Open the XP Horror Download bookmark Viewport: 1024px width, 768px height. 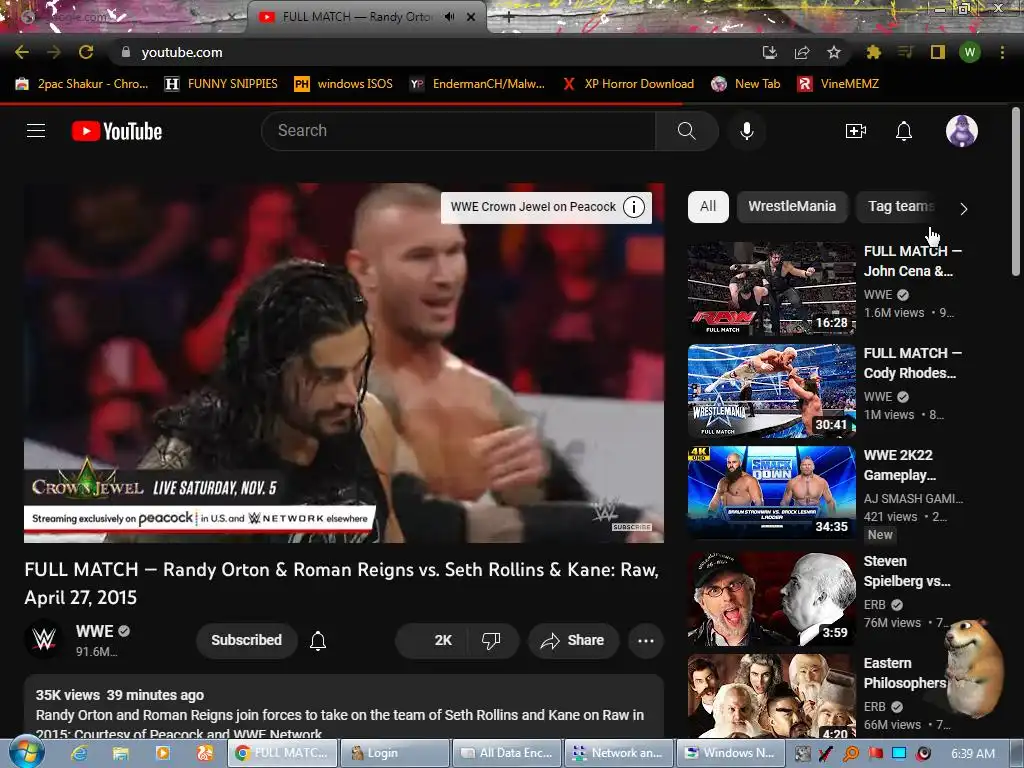pyautogui.click(x=628, y=84)
